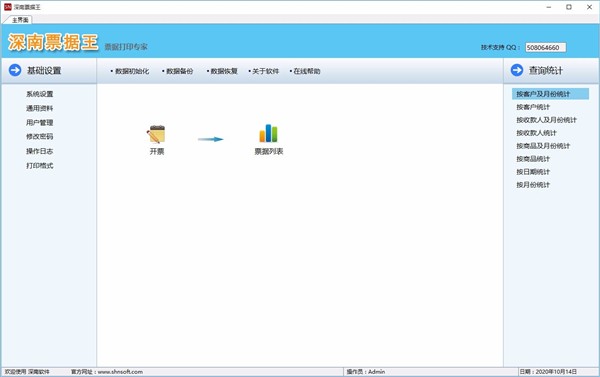Open 操作日志 in the left sidebar
This screenshot has height=377, width=600.
coord(40,151)
